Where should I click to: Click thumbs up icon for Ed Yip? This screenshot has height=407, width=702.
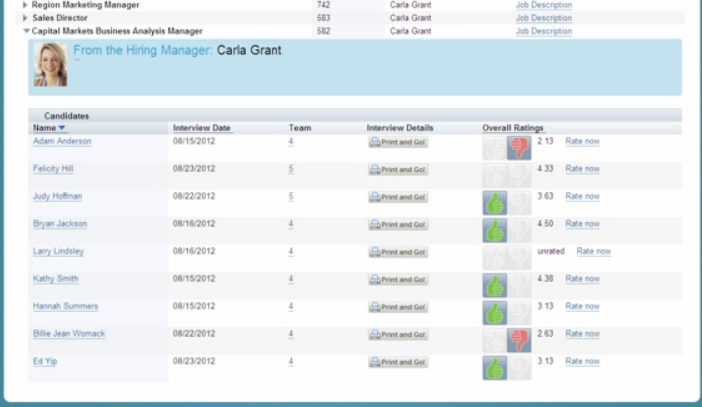494,367
